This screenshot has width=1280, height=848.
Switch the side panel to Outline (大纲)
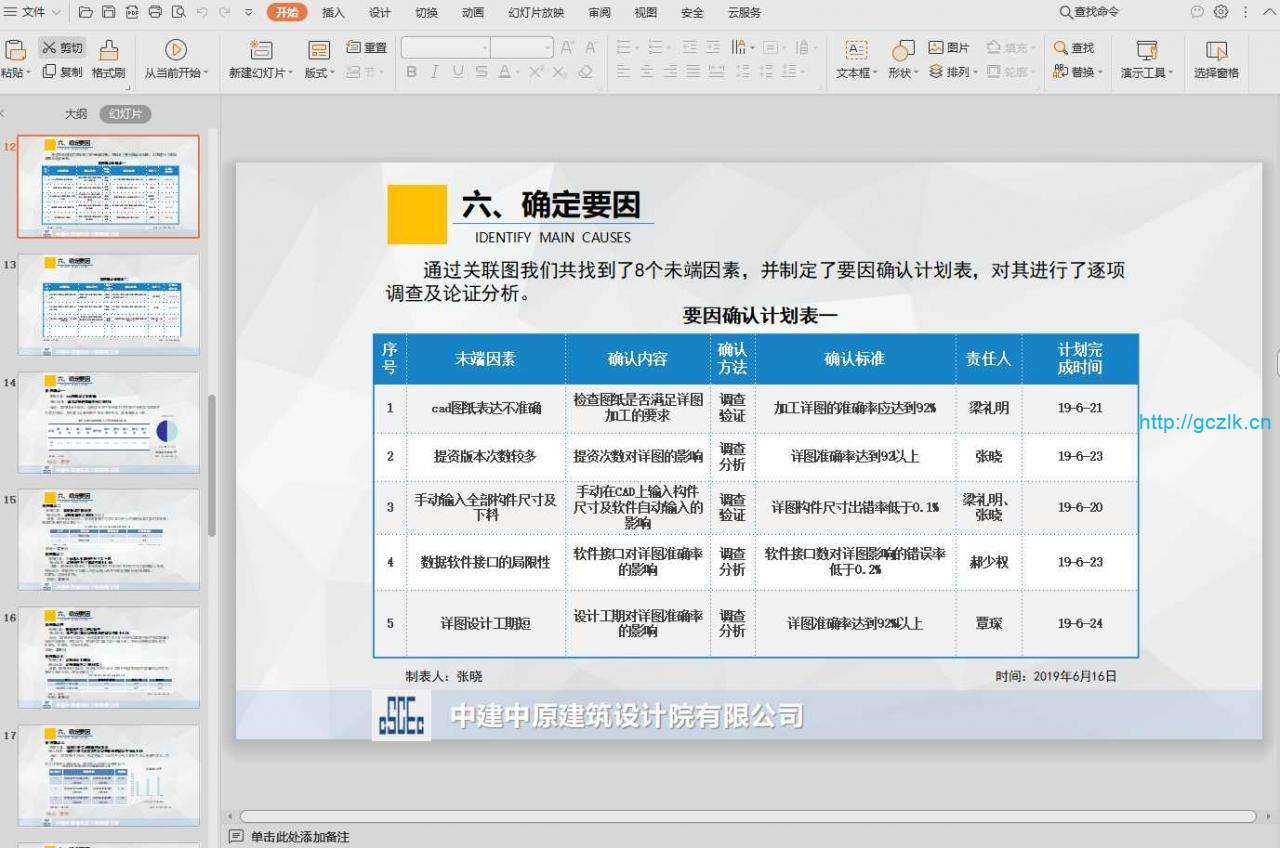pos(76,114)
